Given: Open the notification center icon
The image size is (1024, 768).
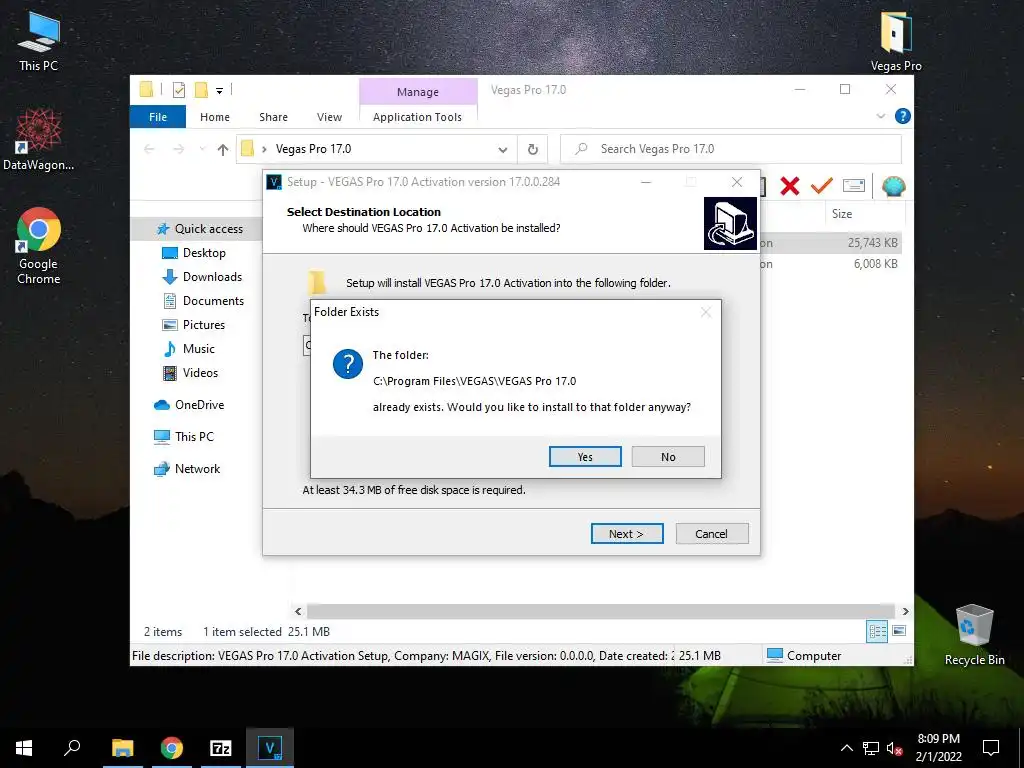Looking at the screenshot, I should (991, 748).
